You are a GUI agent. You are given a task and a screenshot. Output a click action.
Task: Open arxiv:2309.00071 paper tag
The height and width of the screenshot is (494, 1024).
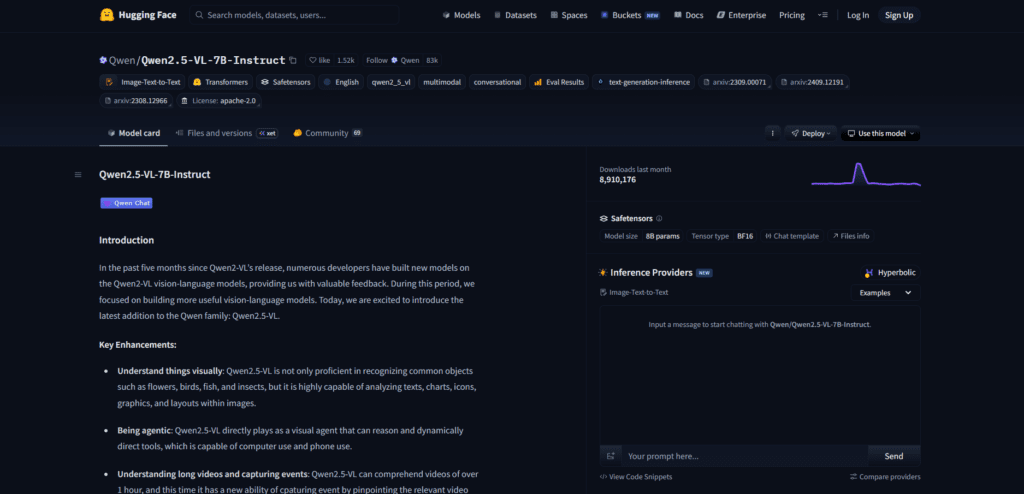[735, 82]
